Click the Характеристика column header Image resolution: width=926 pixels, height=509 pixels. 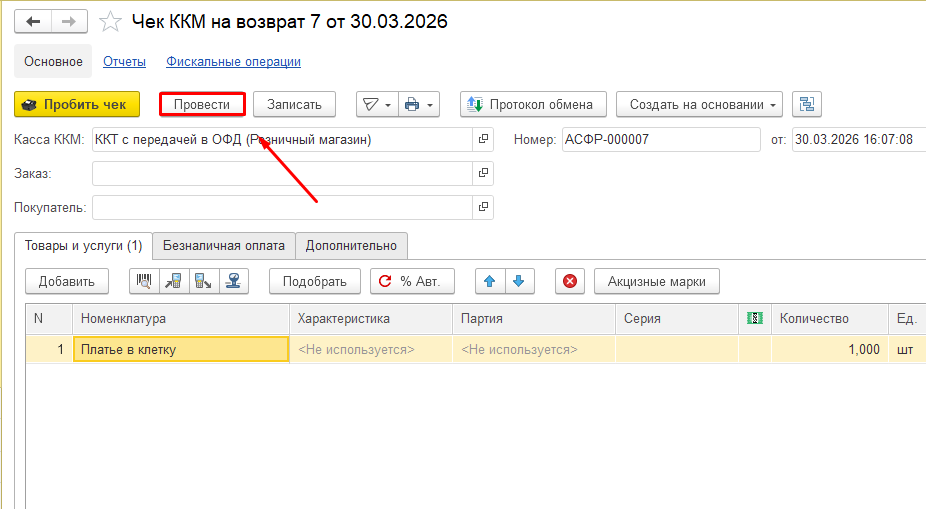click(x=371, y=319)
